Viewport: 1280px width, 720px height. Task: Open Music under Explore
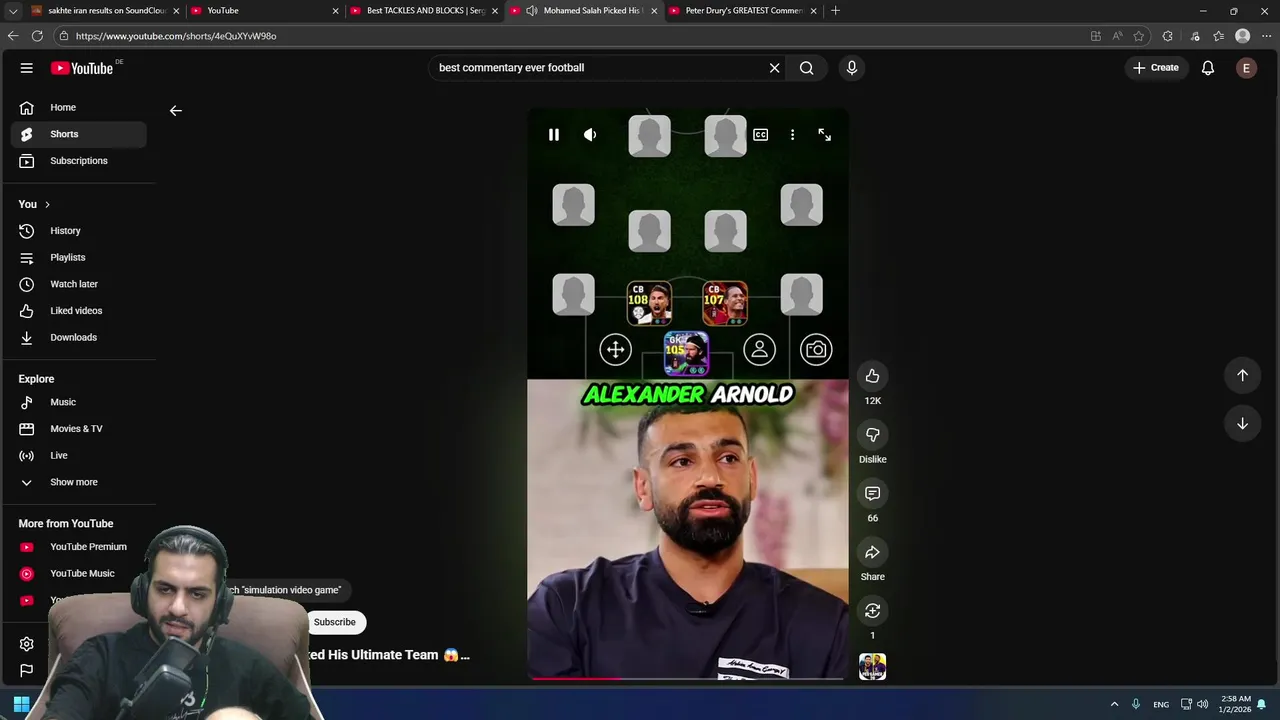(x=79, y=402)
